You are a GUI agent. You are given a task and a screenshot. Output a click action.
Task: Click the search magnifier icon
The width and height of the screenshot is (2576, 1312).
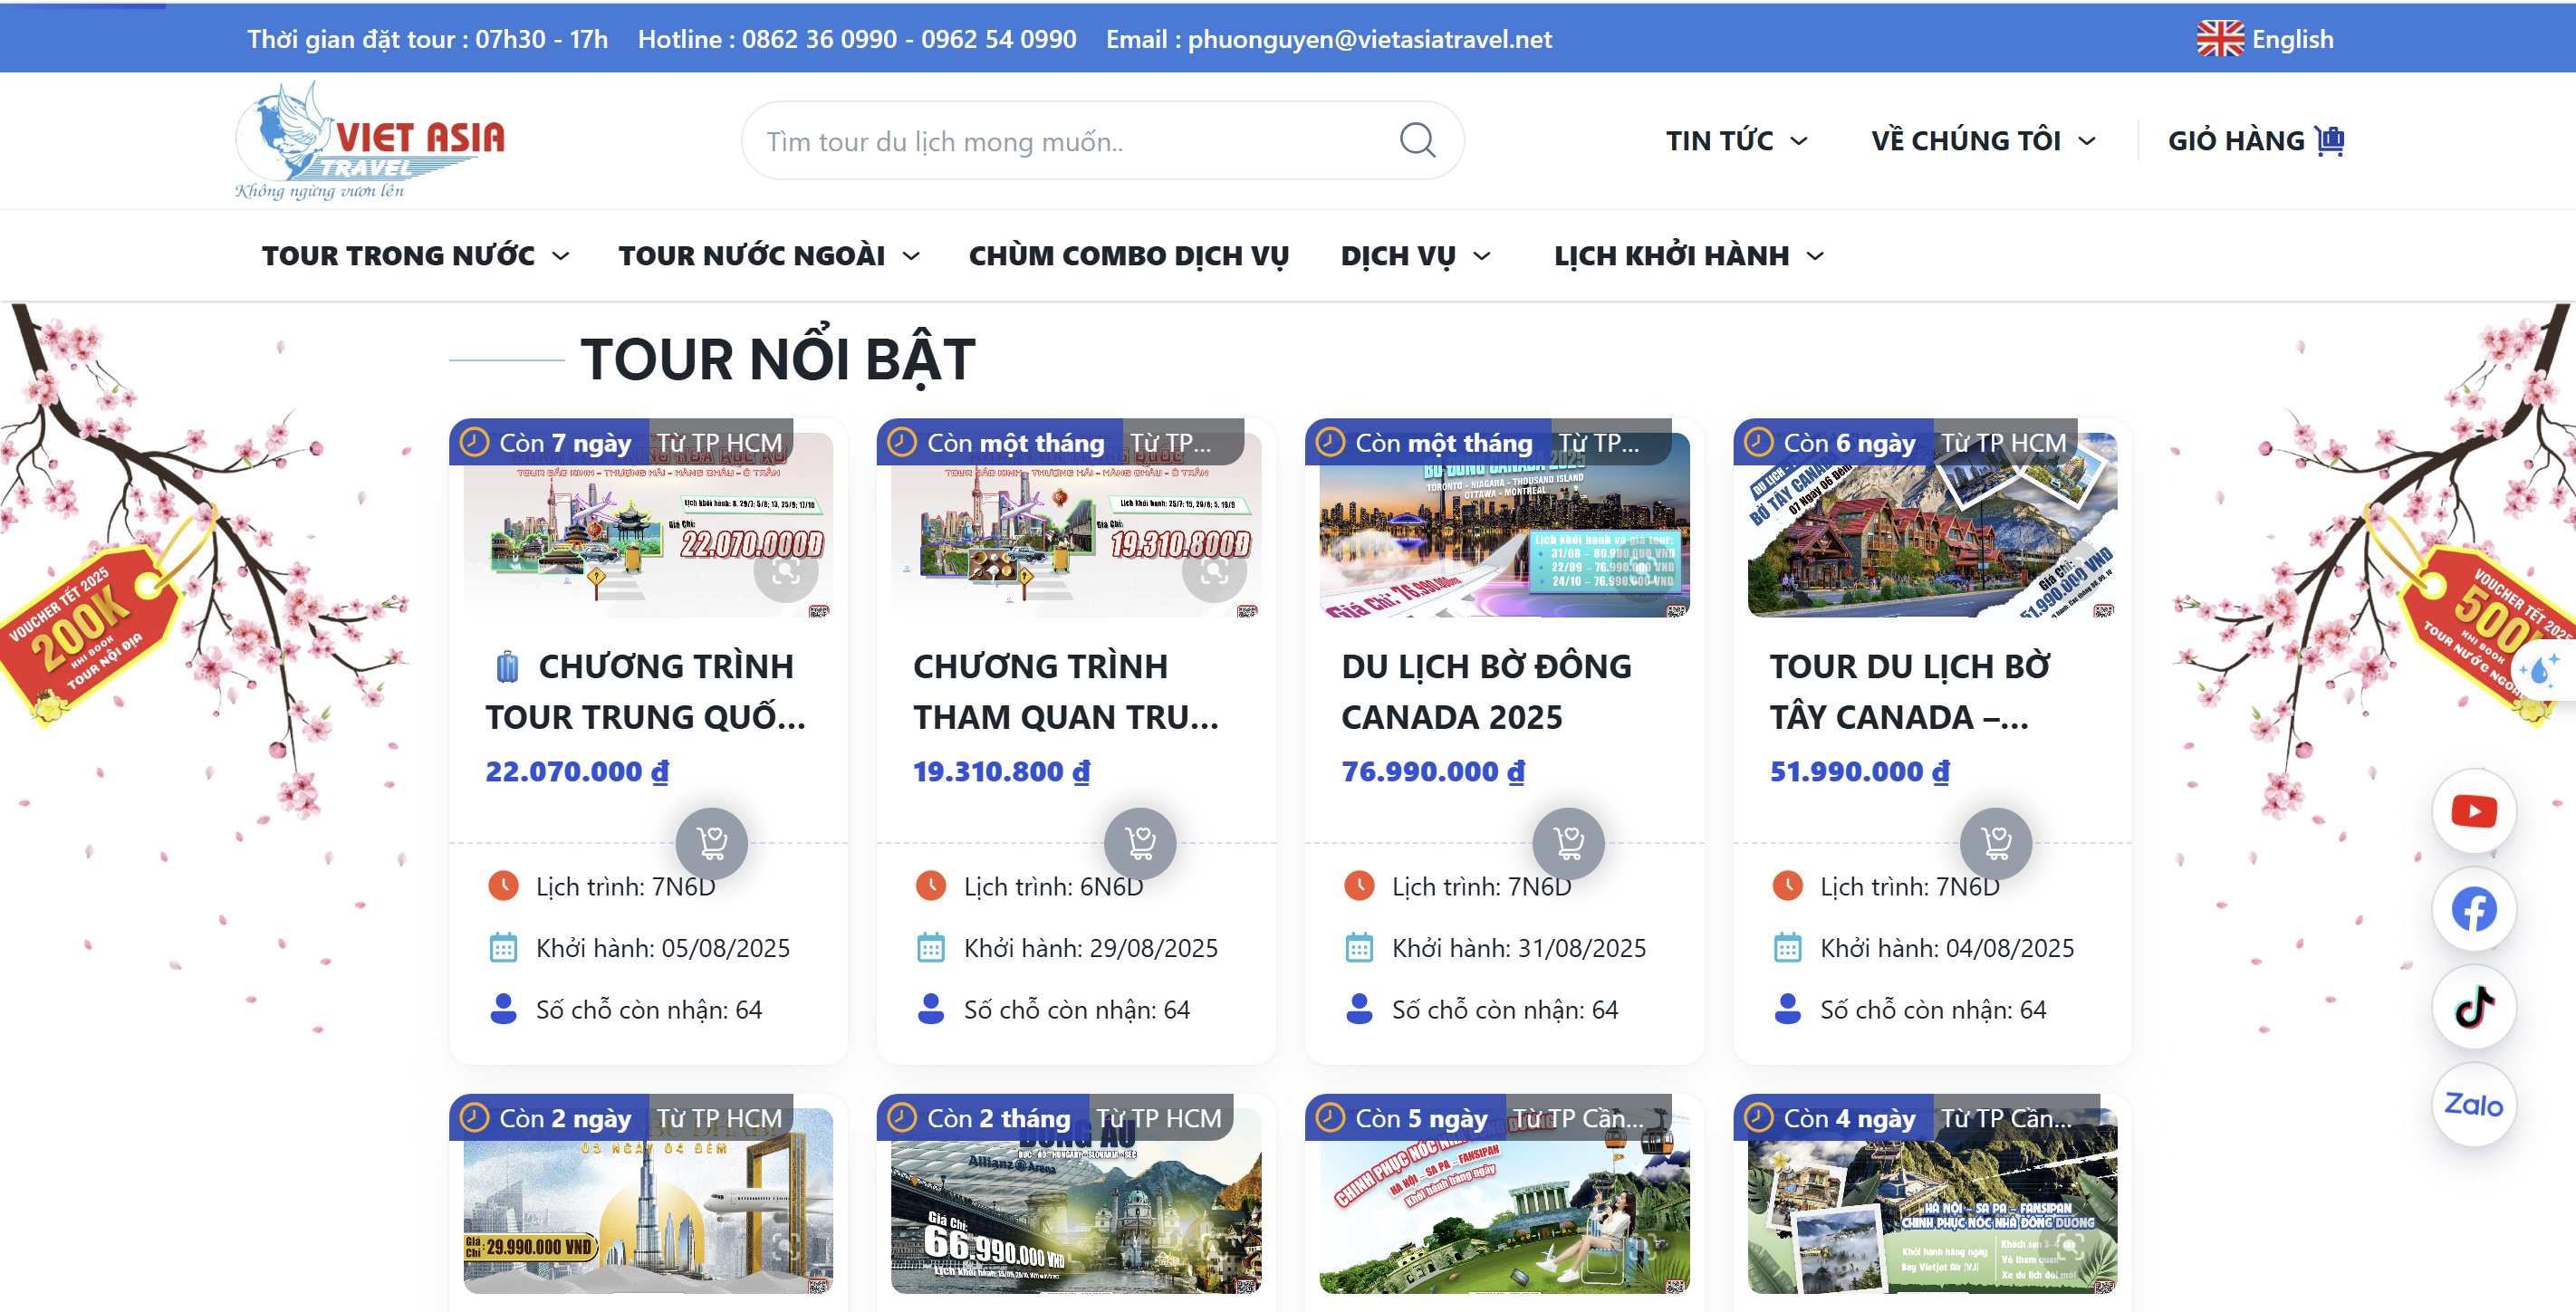[x=1417, y=140]
